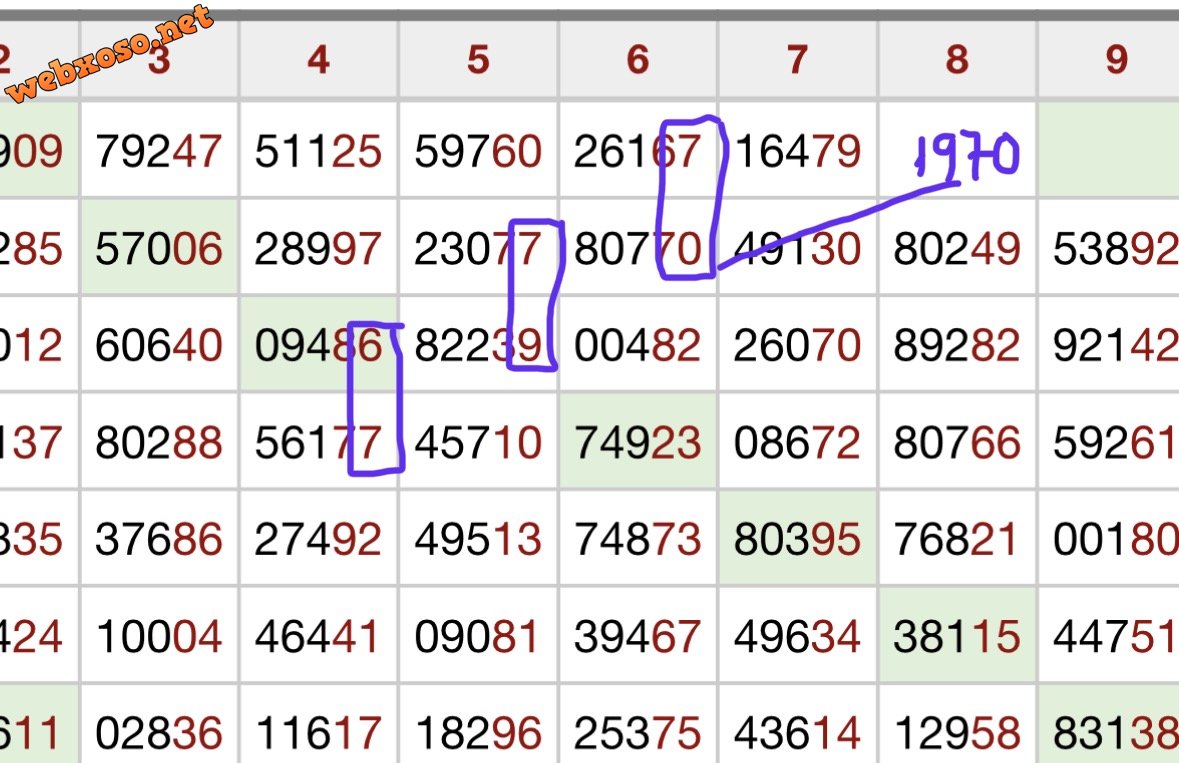This screenshot has width=1179, height=763.
Task: Click the number 80288
Action: coord(159,443)
